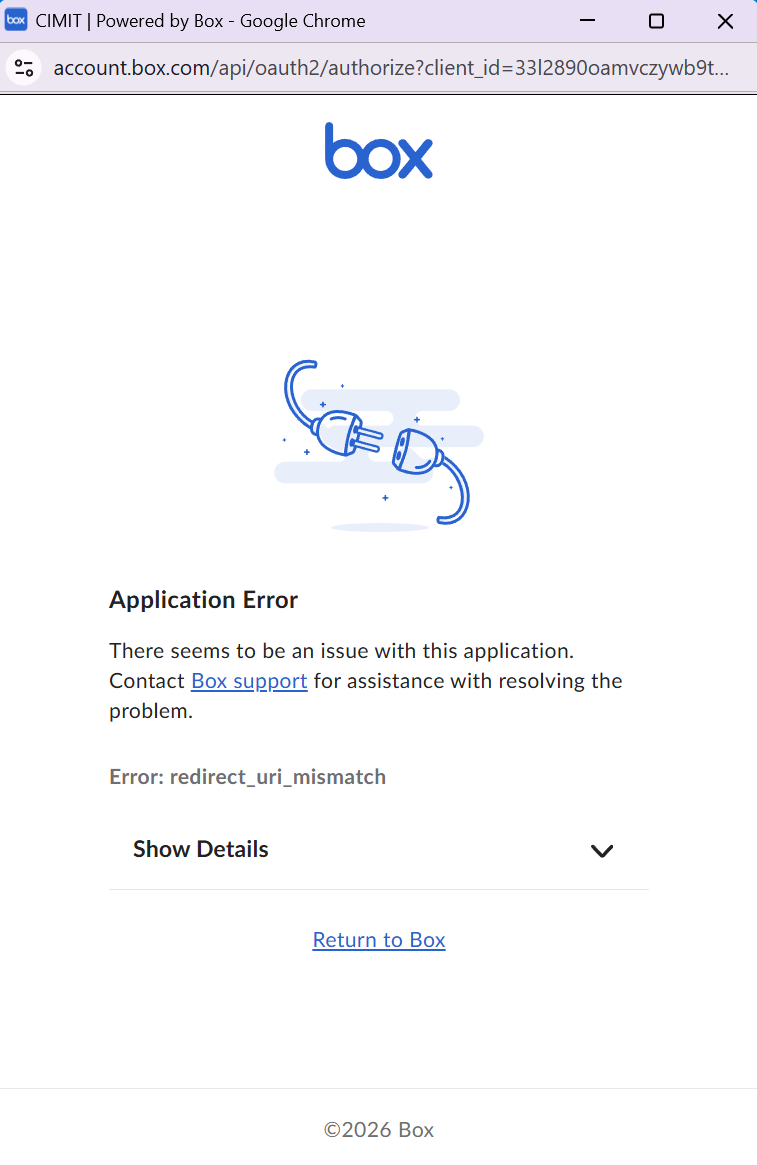The height and width of the screenshot is (1165, 757).
Task: Click the word "problem." in the message
Action: [x=151, y=711]
